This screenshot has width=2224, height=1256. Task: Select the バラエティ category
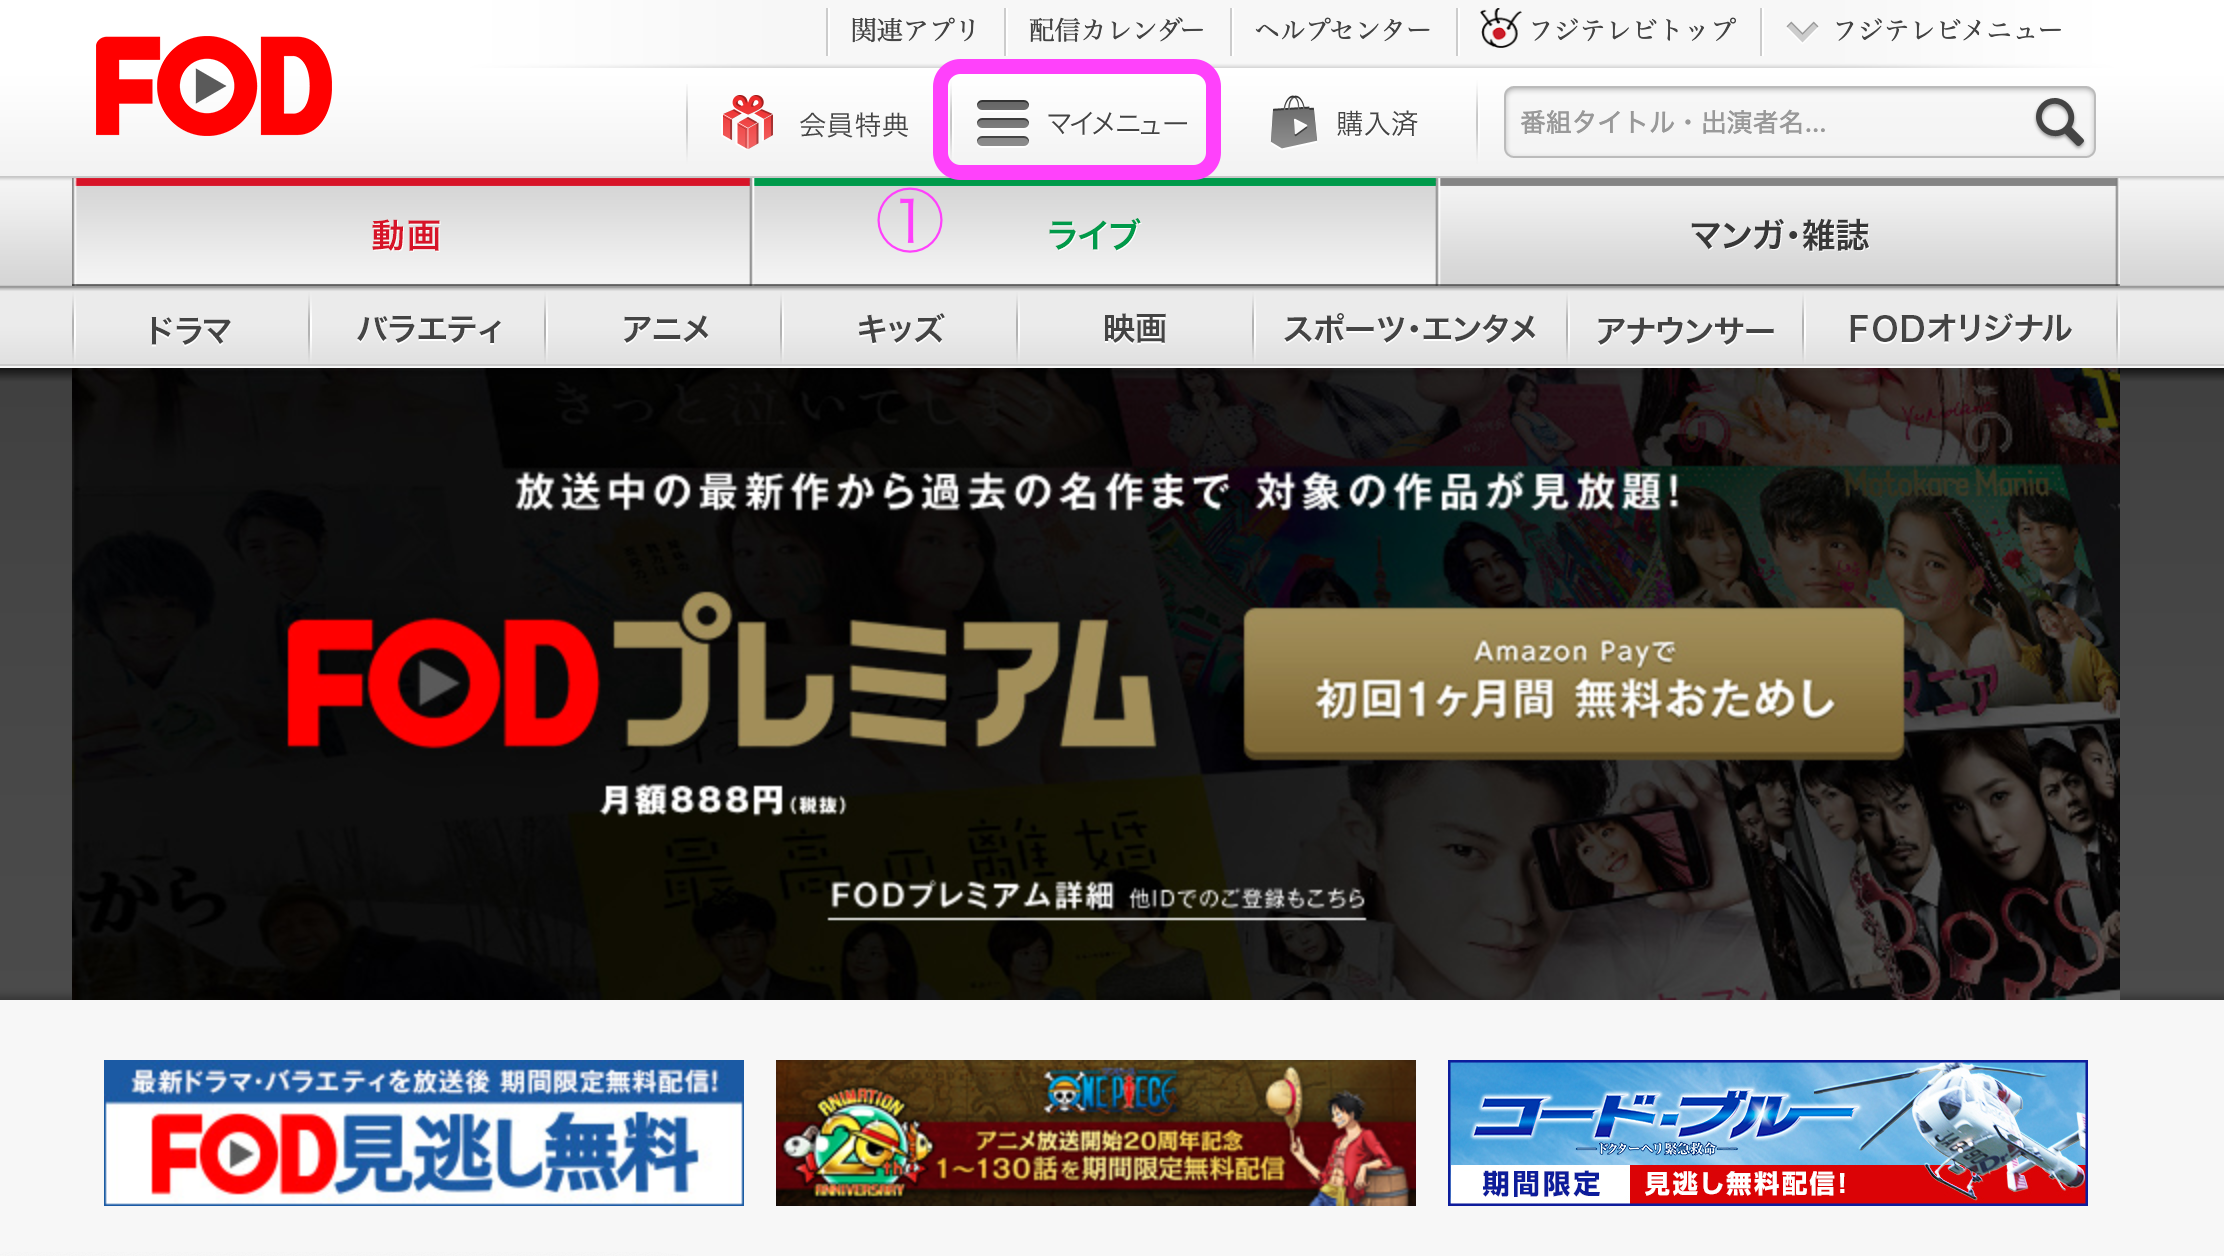(x=428, y=328)
